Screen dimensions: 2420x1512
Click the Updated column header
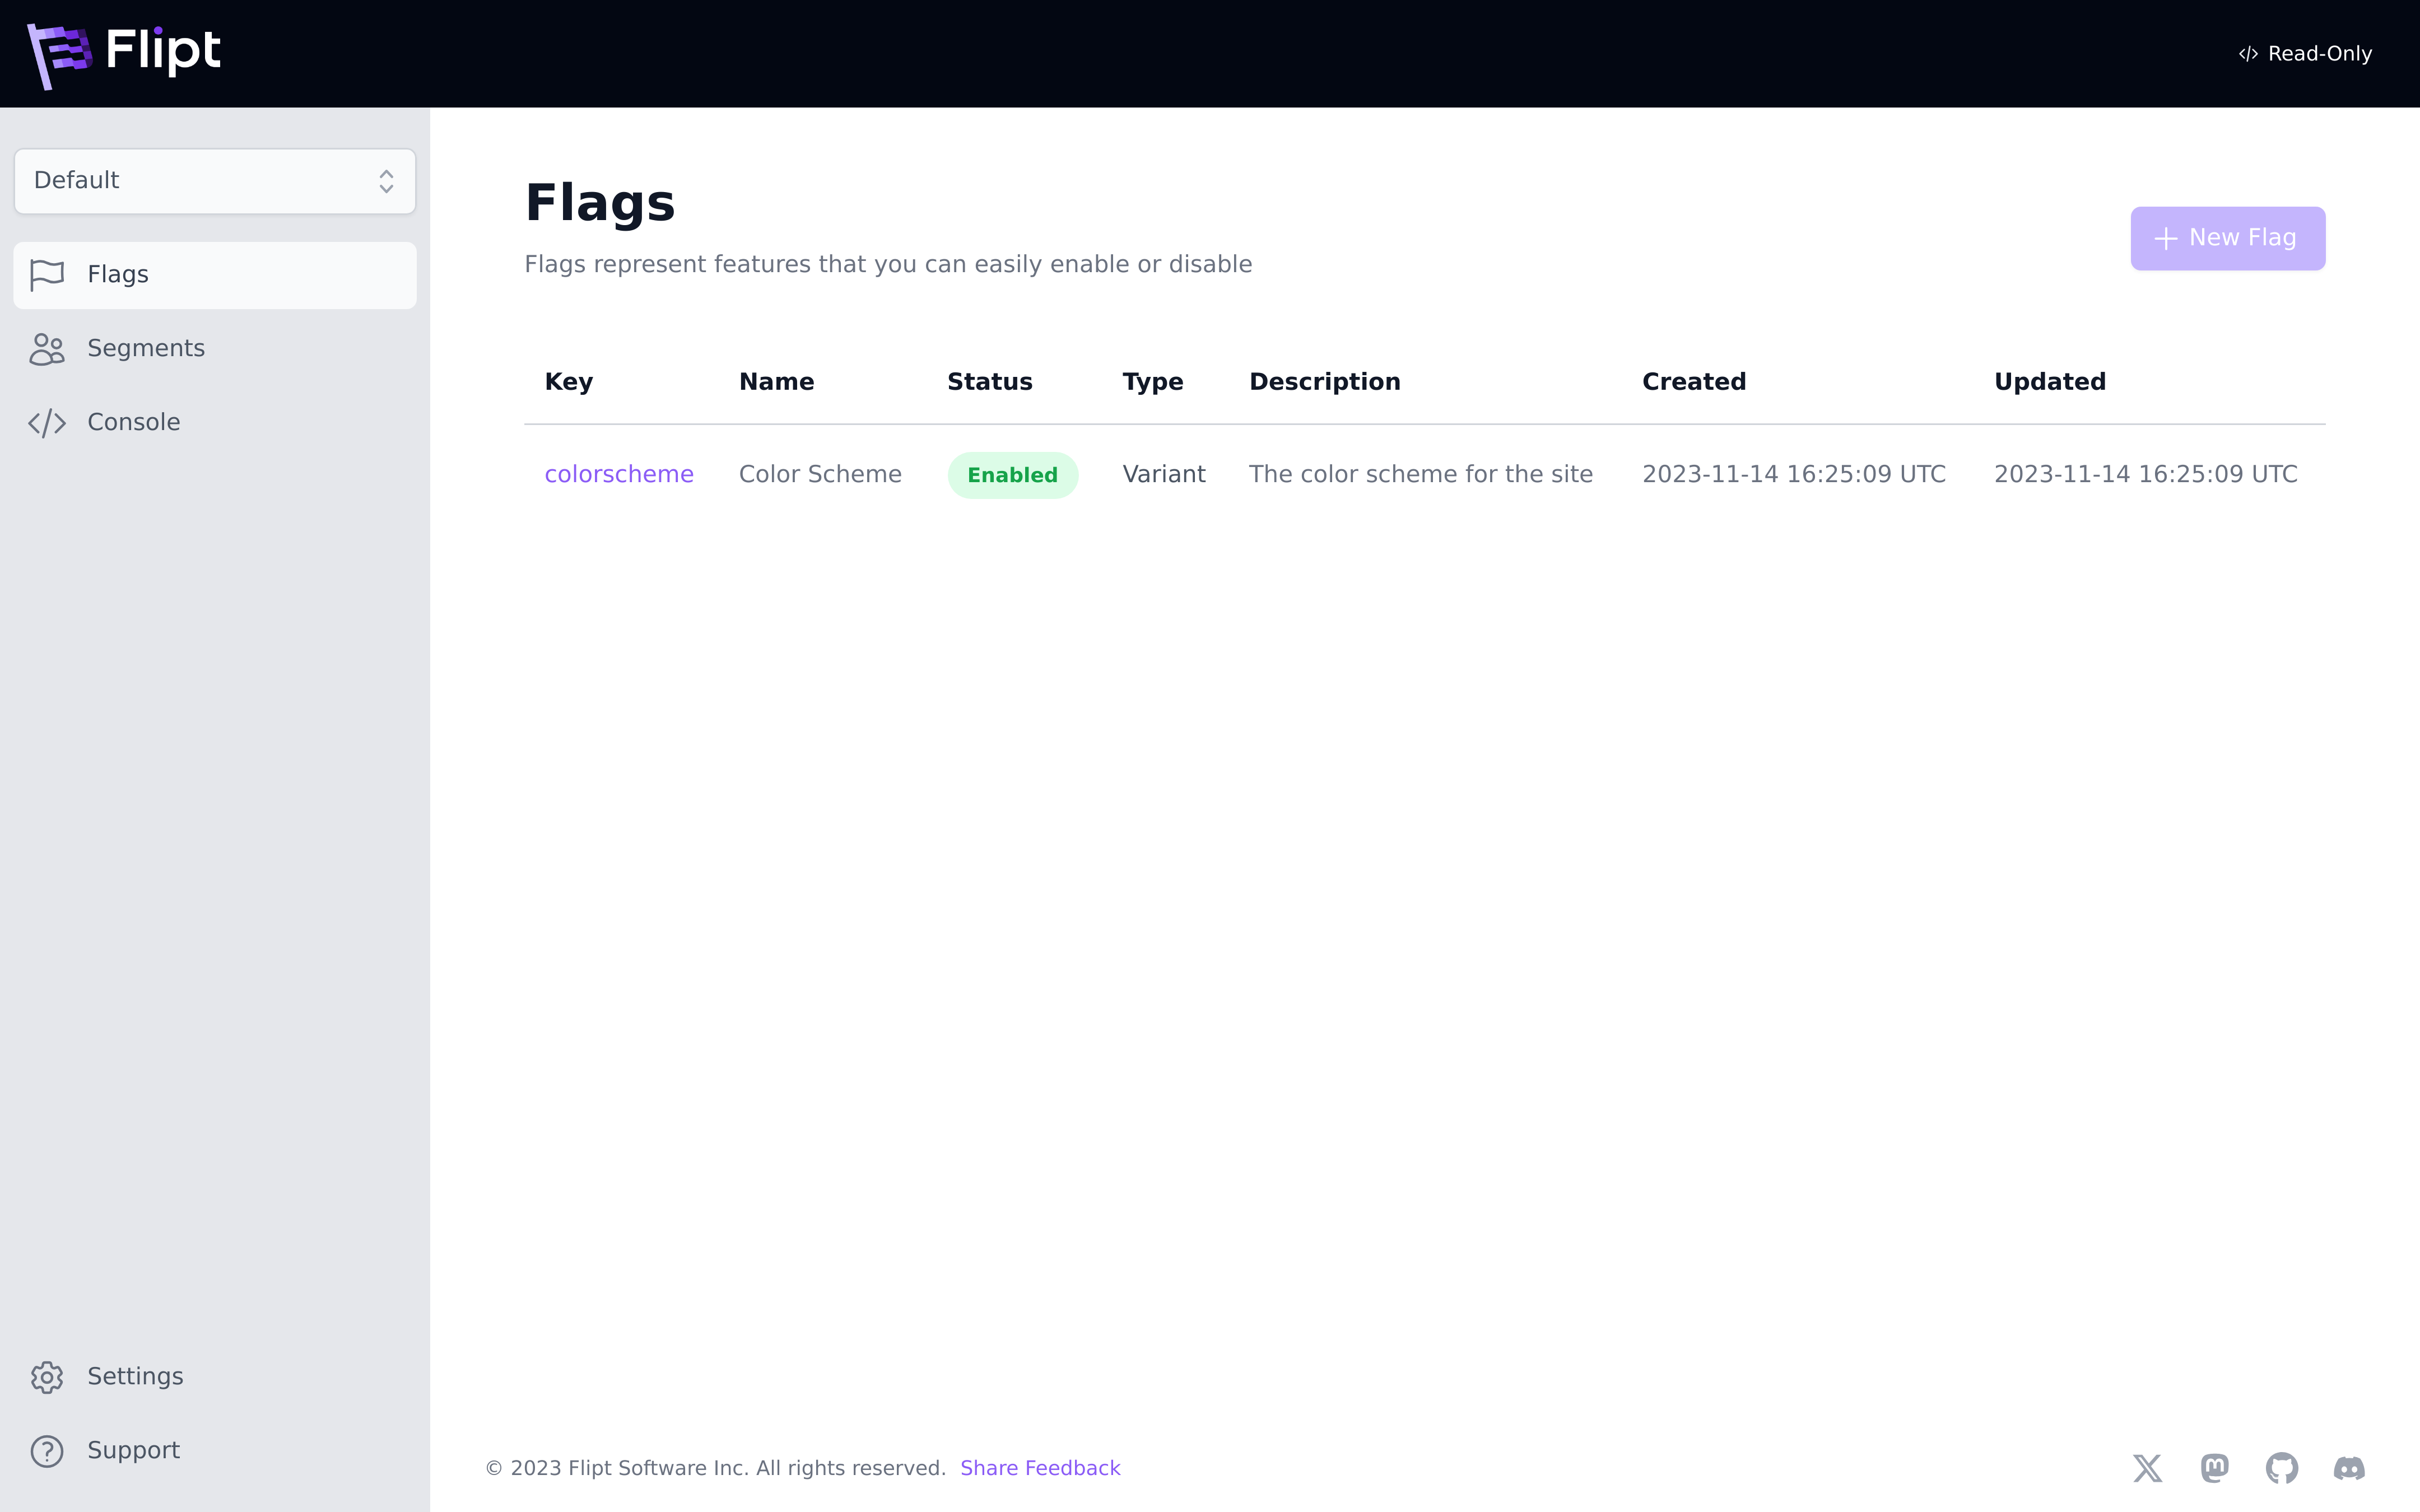pos(2049,382)
